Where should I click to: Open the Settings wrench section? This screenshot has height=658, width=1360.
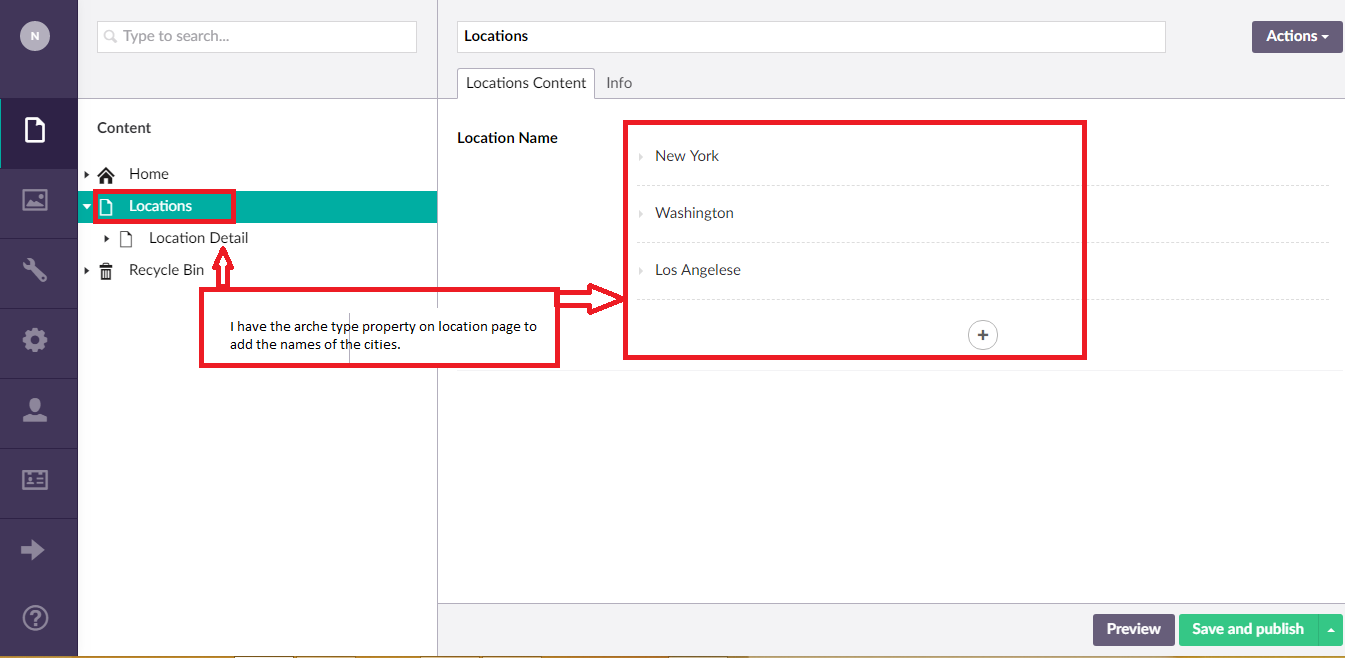[35, 270]
